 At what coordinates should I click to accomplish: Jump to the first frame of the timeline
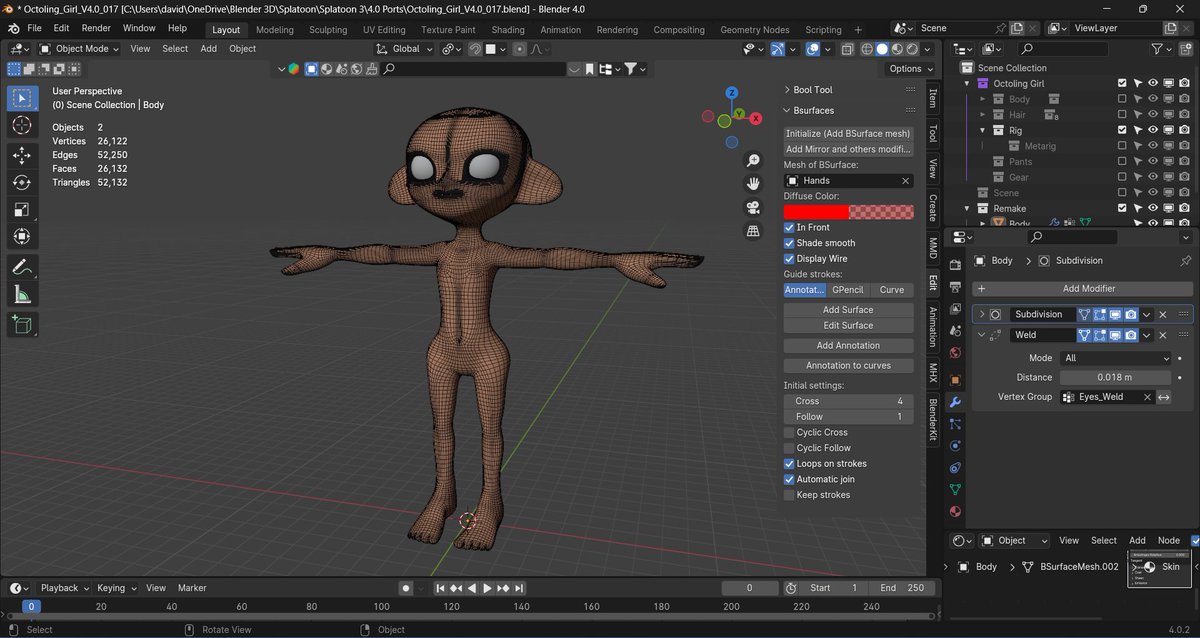[x=440, y=588]
